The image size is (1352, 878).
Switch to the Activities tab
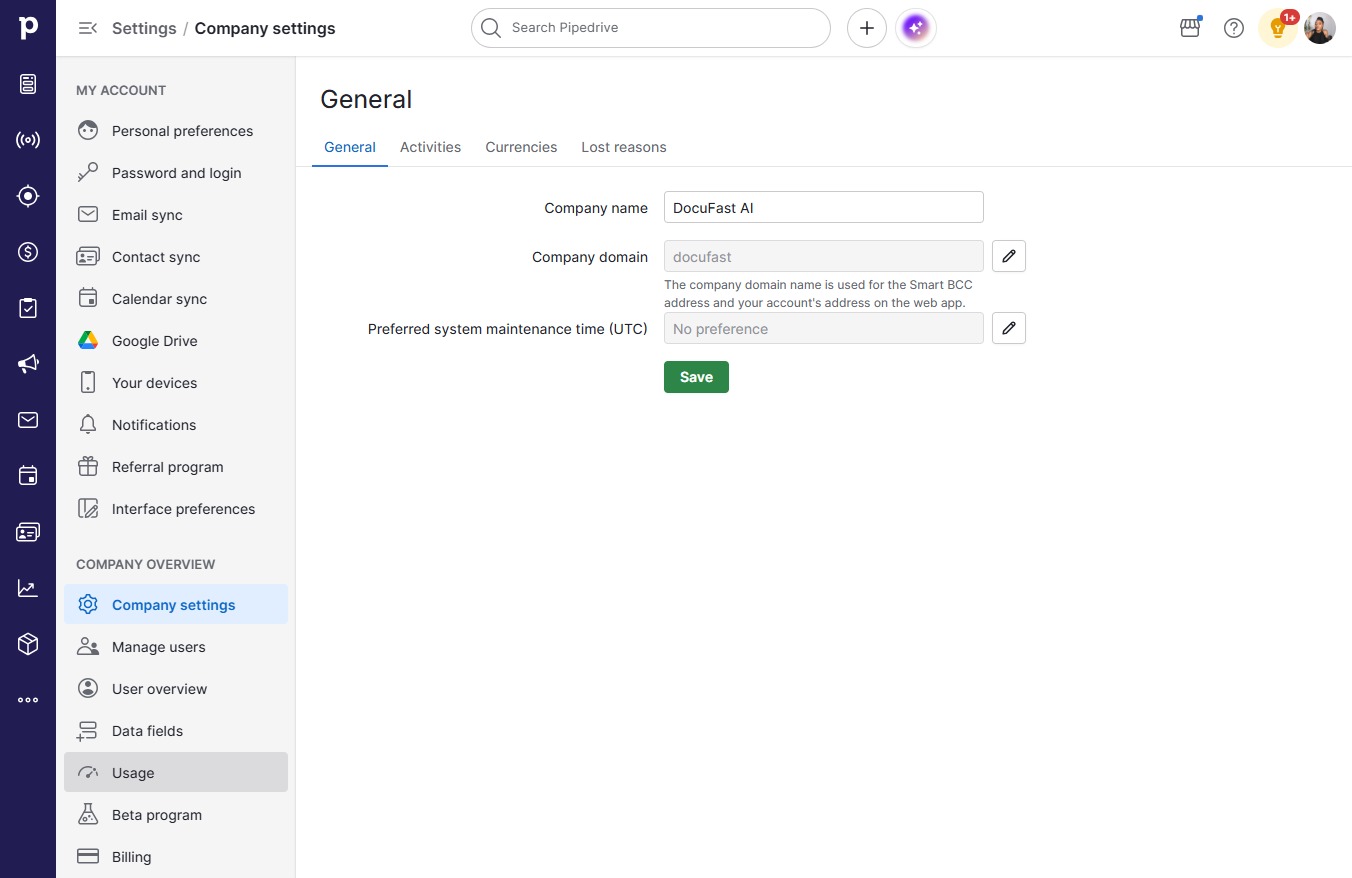pyautogui.click(x=431, y=147)
